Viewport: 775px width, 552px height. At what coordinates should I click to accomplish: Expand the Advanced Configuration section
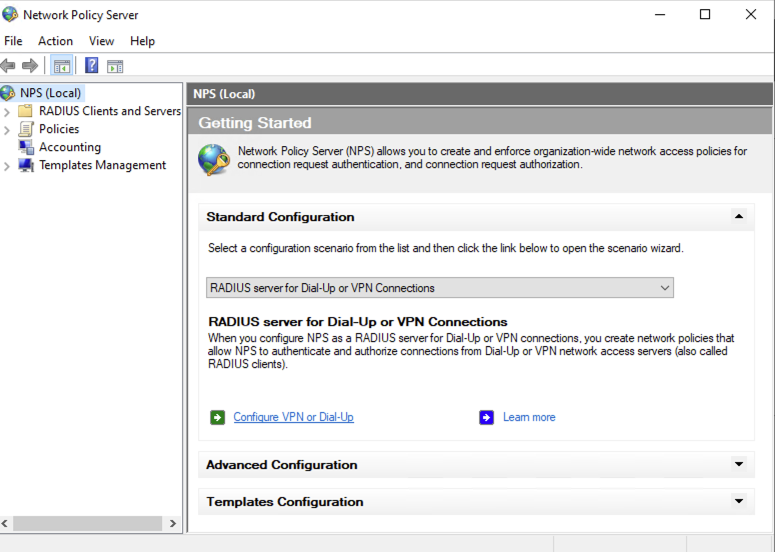coord(738,464)
